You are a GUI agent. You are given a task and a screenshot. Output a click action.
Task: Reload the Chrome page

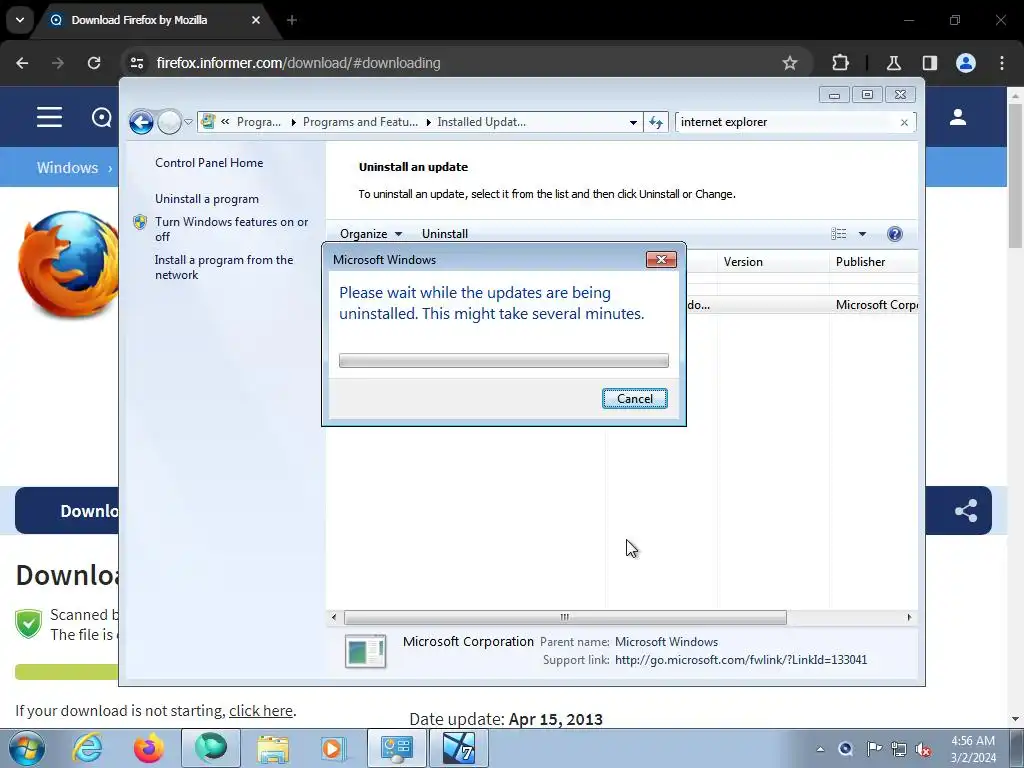click(x=94, y=63)
